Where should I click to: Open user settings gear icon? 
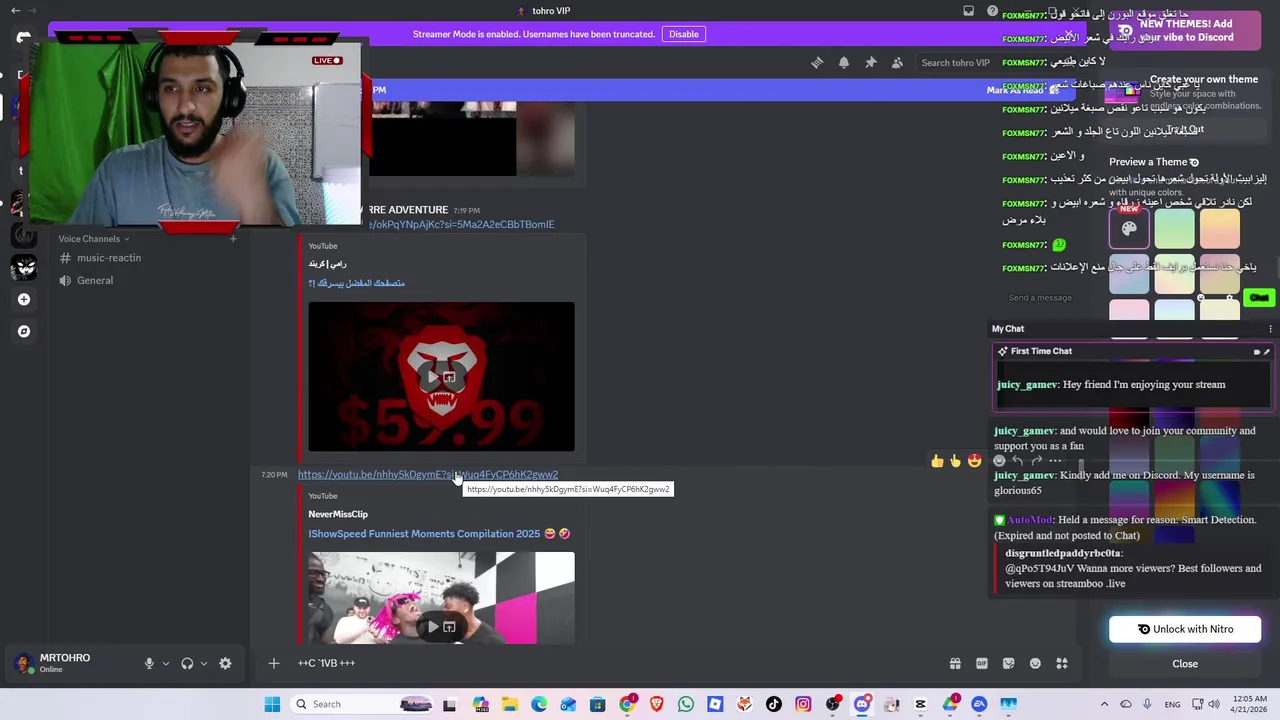coord(225,663)
